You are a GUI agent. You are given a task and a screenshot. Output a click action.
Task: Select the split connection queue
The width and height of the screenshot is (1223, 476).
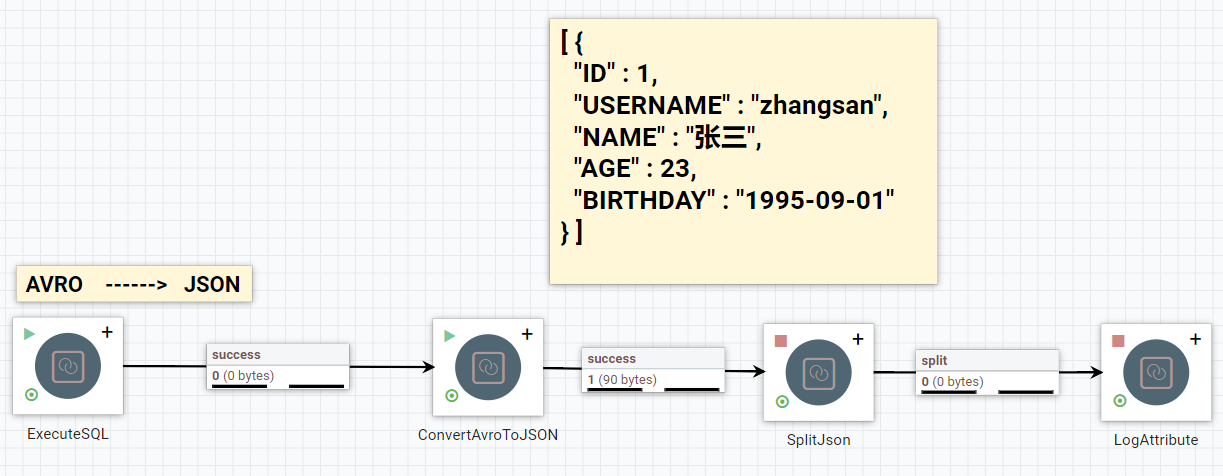tap(987, 371)
